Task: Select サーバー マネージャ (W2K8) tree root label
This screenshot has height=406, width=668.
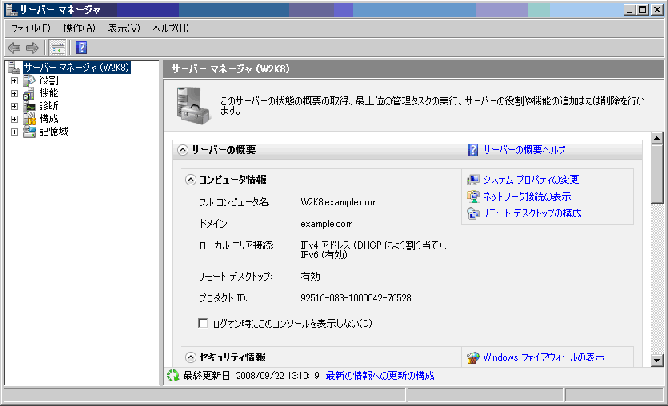Action: (77, 67)
